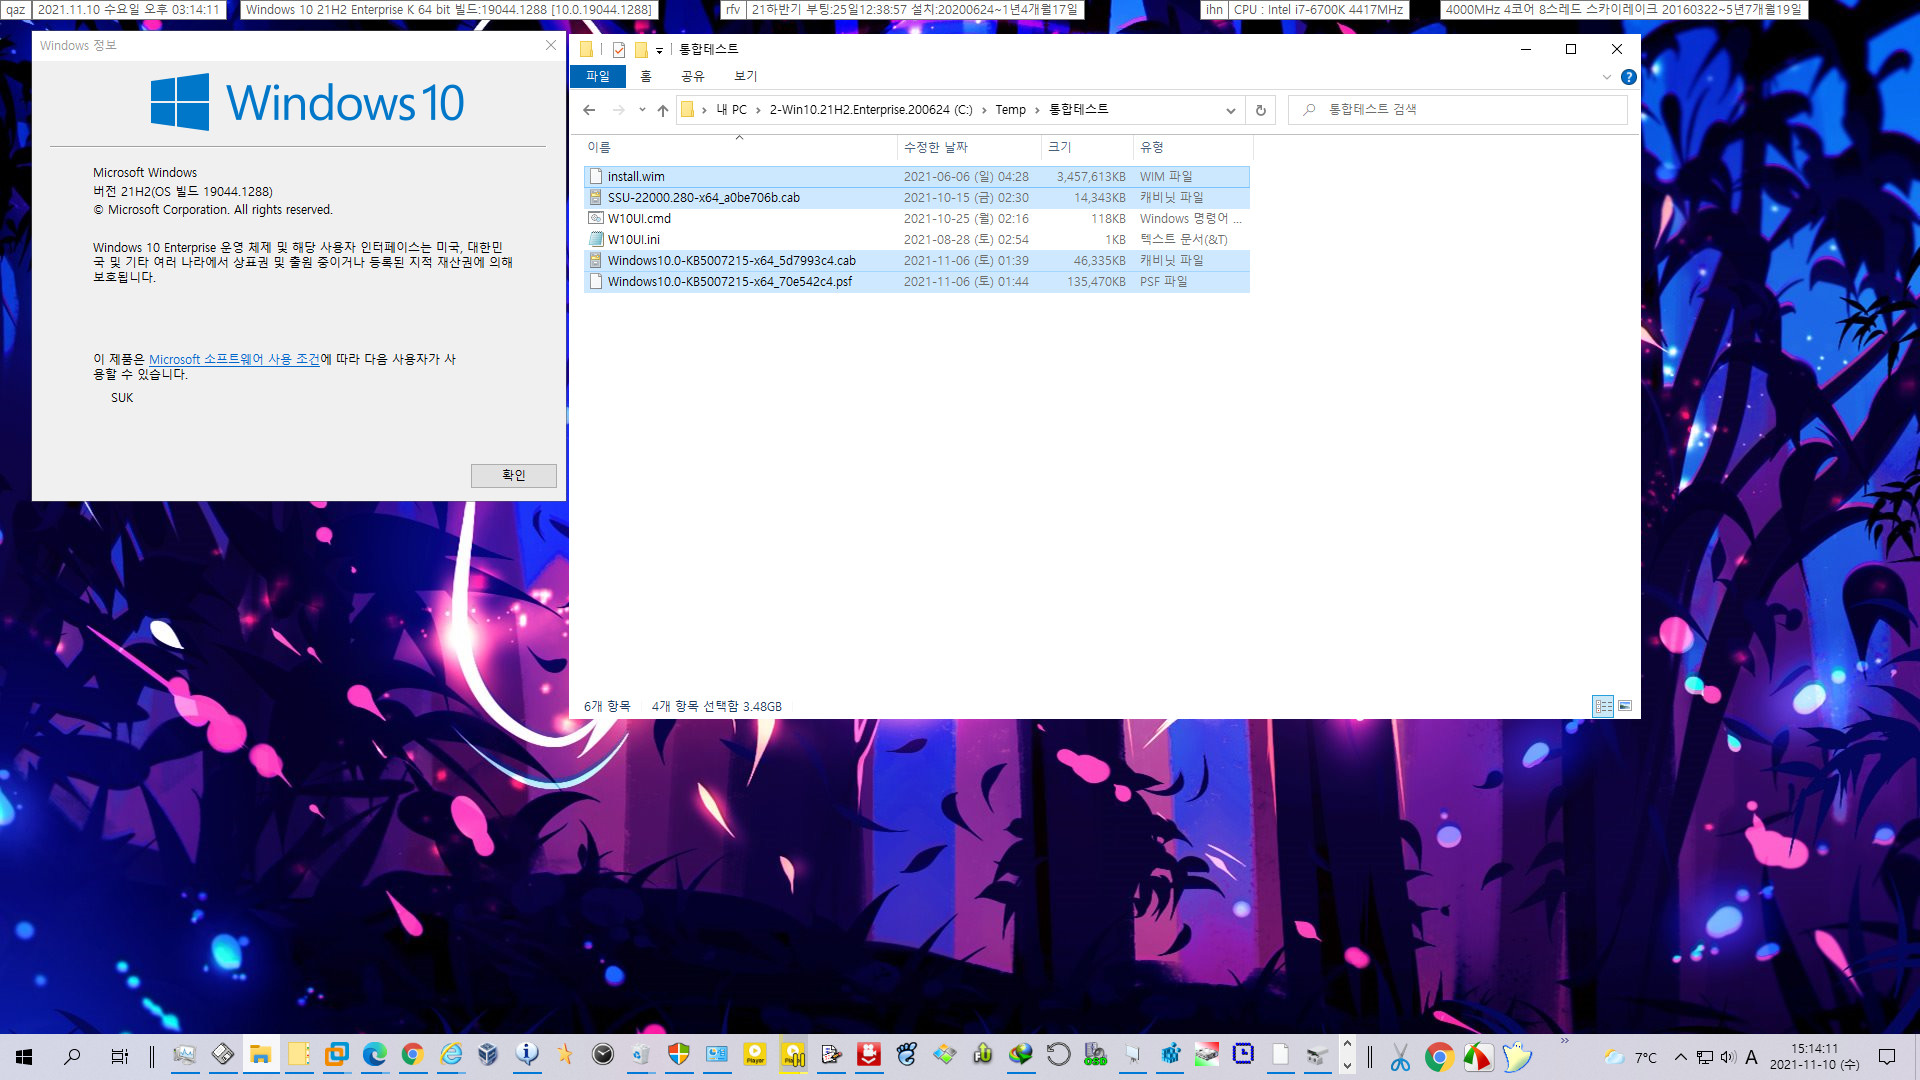Open the blue info bubble taskbar icon
Viewport: 1920px width, 1080px height.
tap(527, 1055)
